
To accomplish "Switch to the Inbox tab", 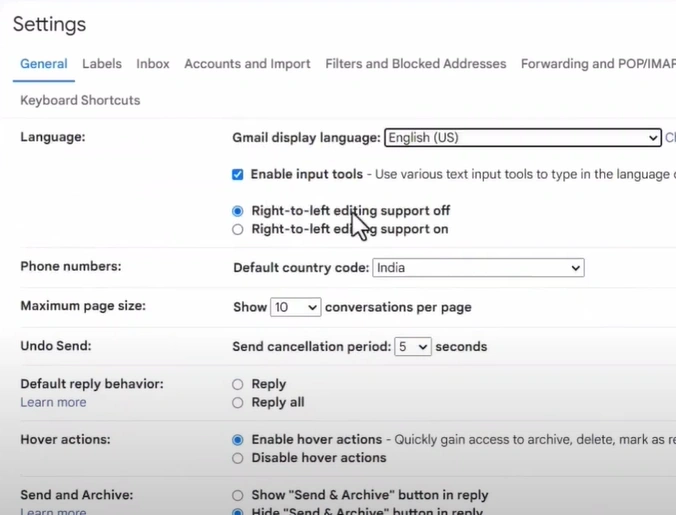I will [x=153, y=64].
